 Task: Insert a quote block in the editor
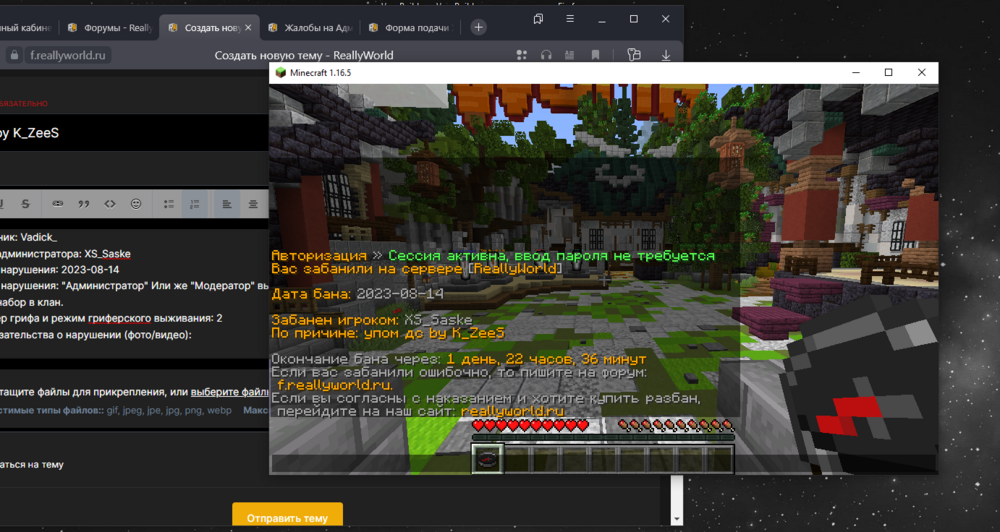point(84,204)
